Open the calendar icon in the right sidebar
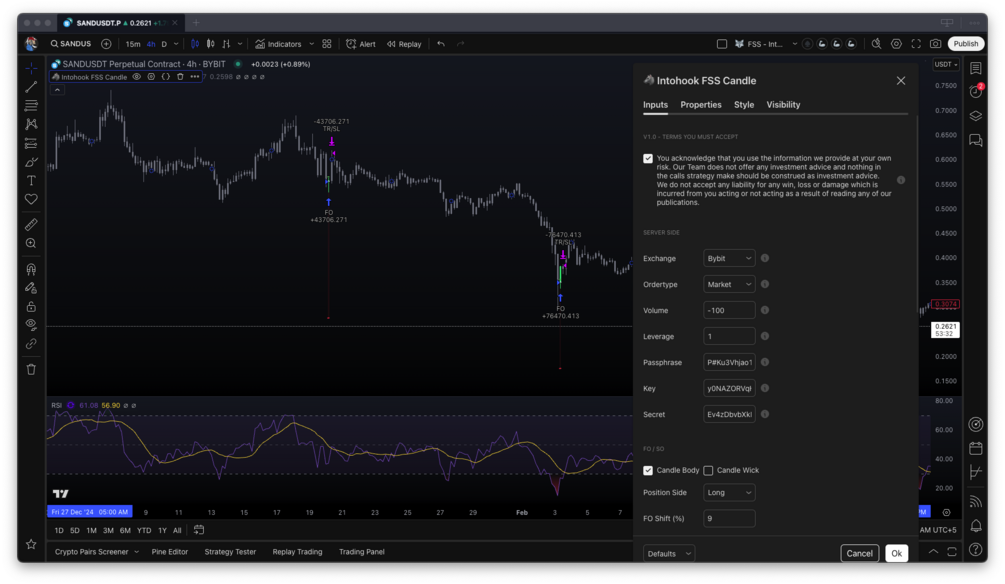 (x=976, y=448)
